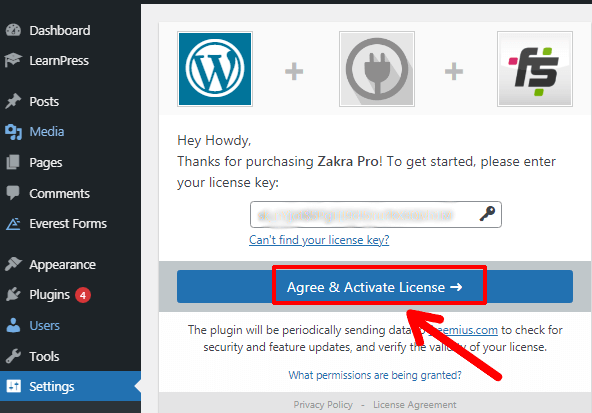Click the Media library icon
Image resolution: width=592 pixels, height=413 pixels.
point(14,132)
